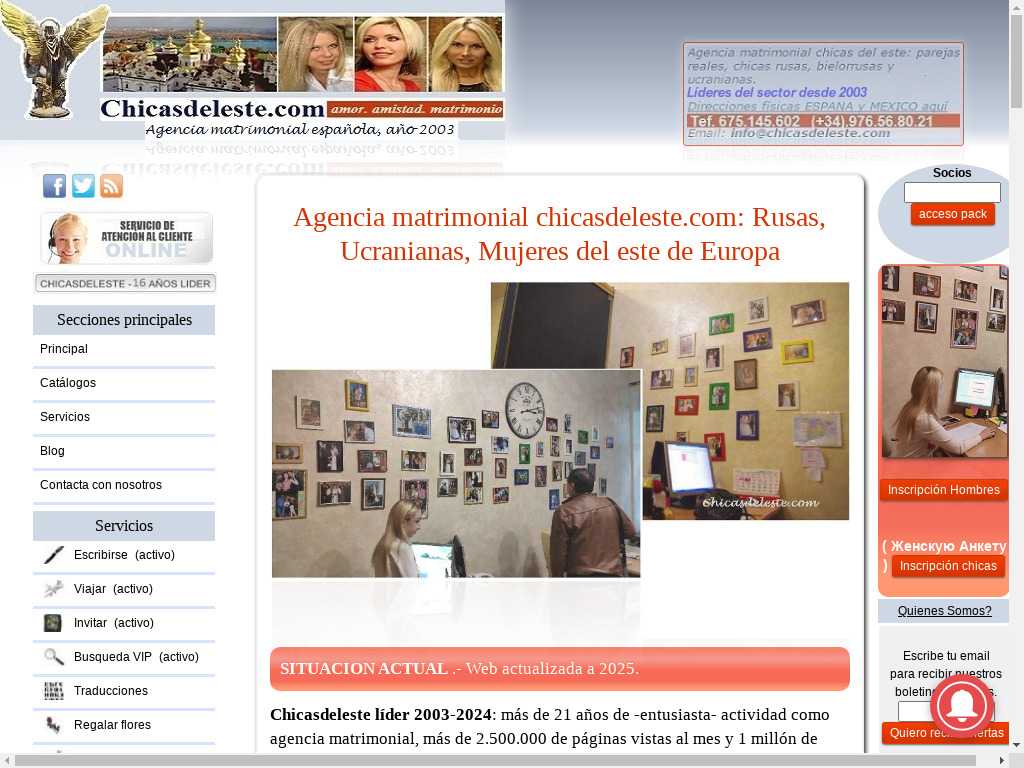Open the Catálogos section
The width and height of the screenshot is (1024, 768).
coord(68,383)
